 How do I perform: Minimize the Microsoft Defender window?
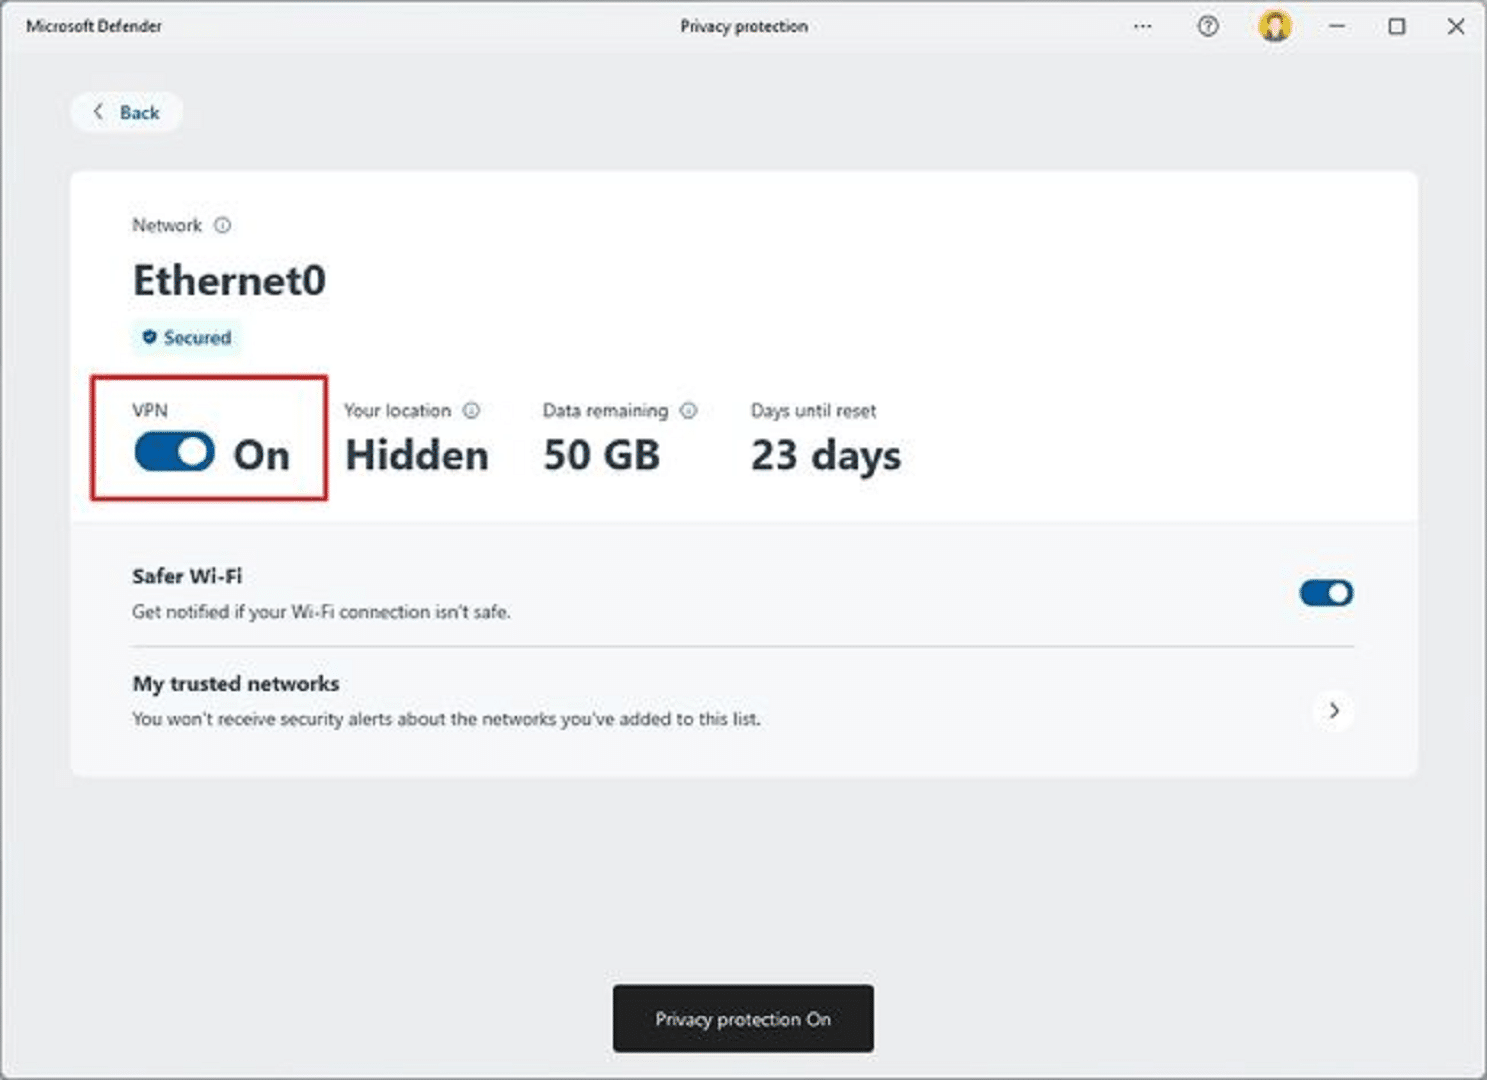1337,27
